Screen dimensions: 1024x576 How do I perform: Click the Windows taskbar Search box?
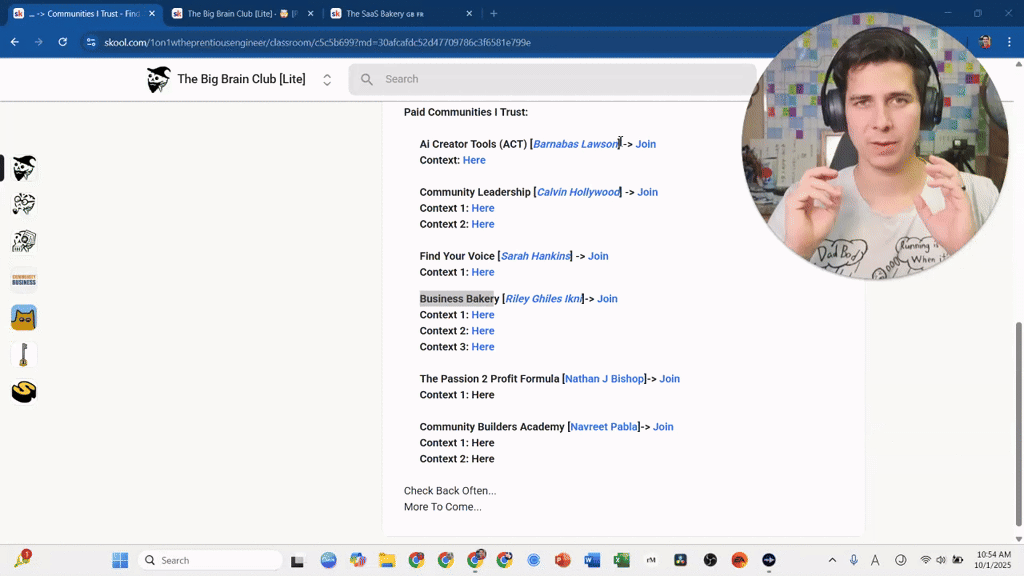pyautogui.click(x=210, y=560)
